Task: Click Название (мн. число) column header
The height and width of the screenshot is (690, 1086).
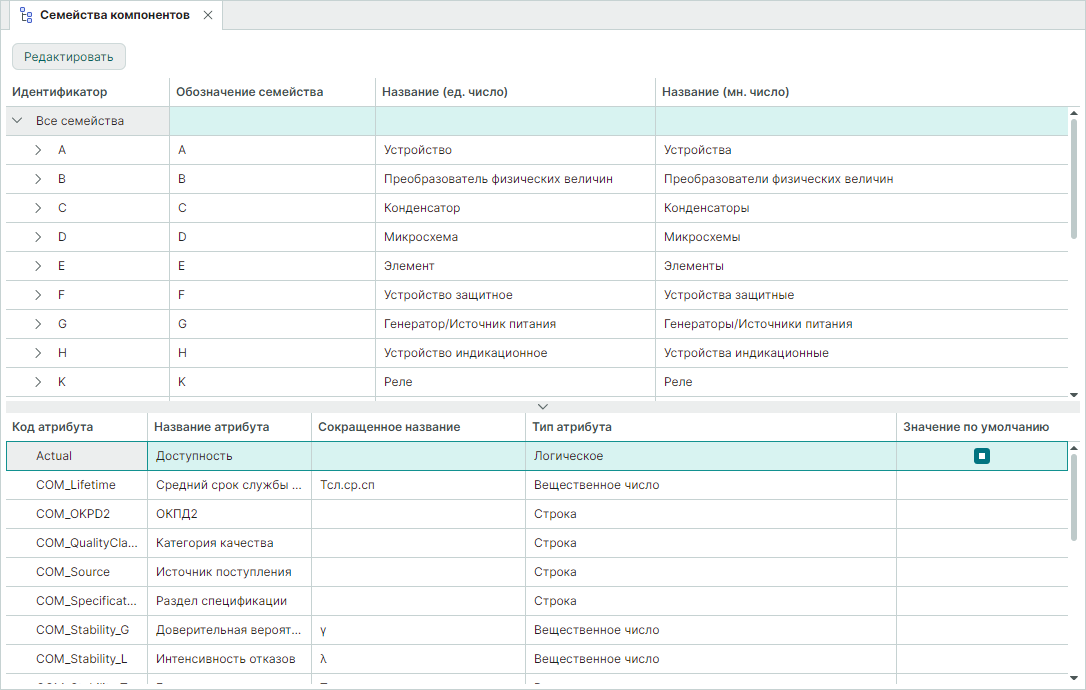Action: [726, 92]
